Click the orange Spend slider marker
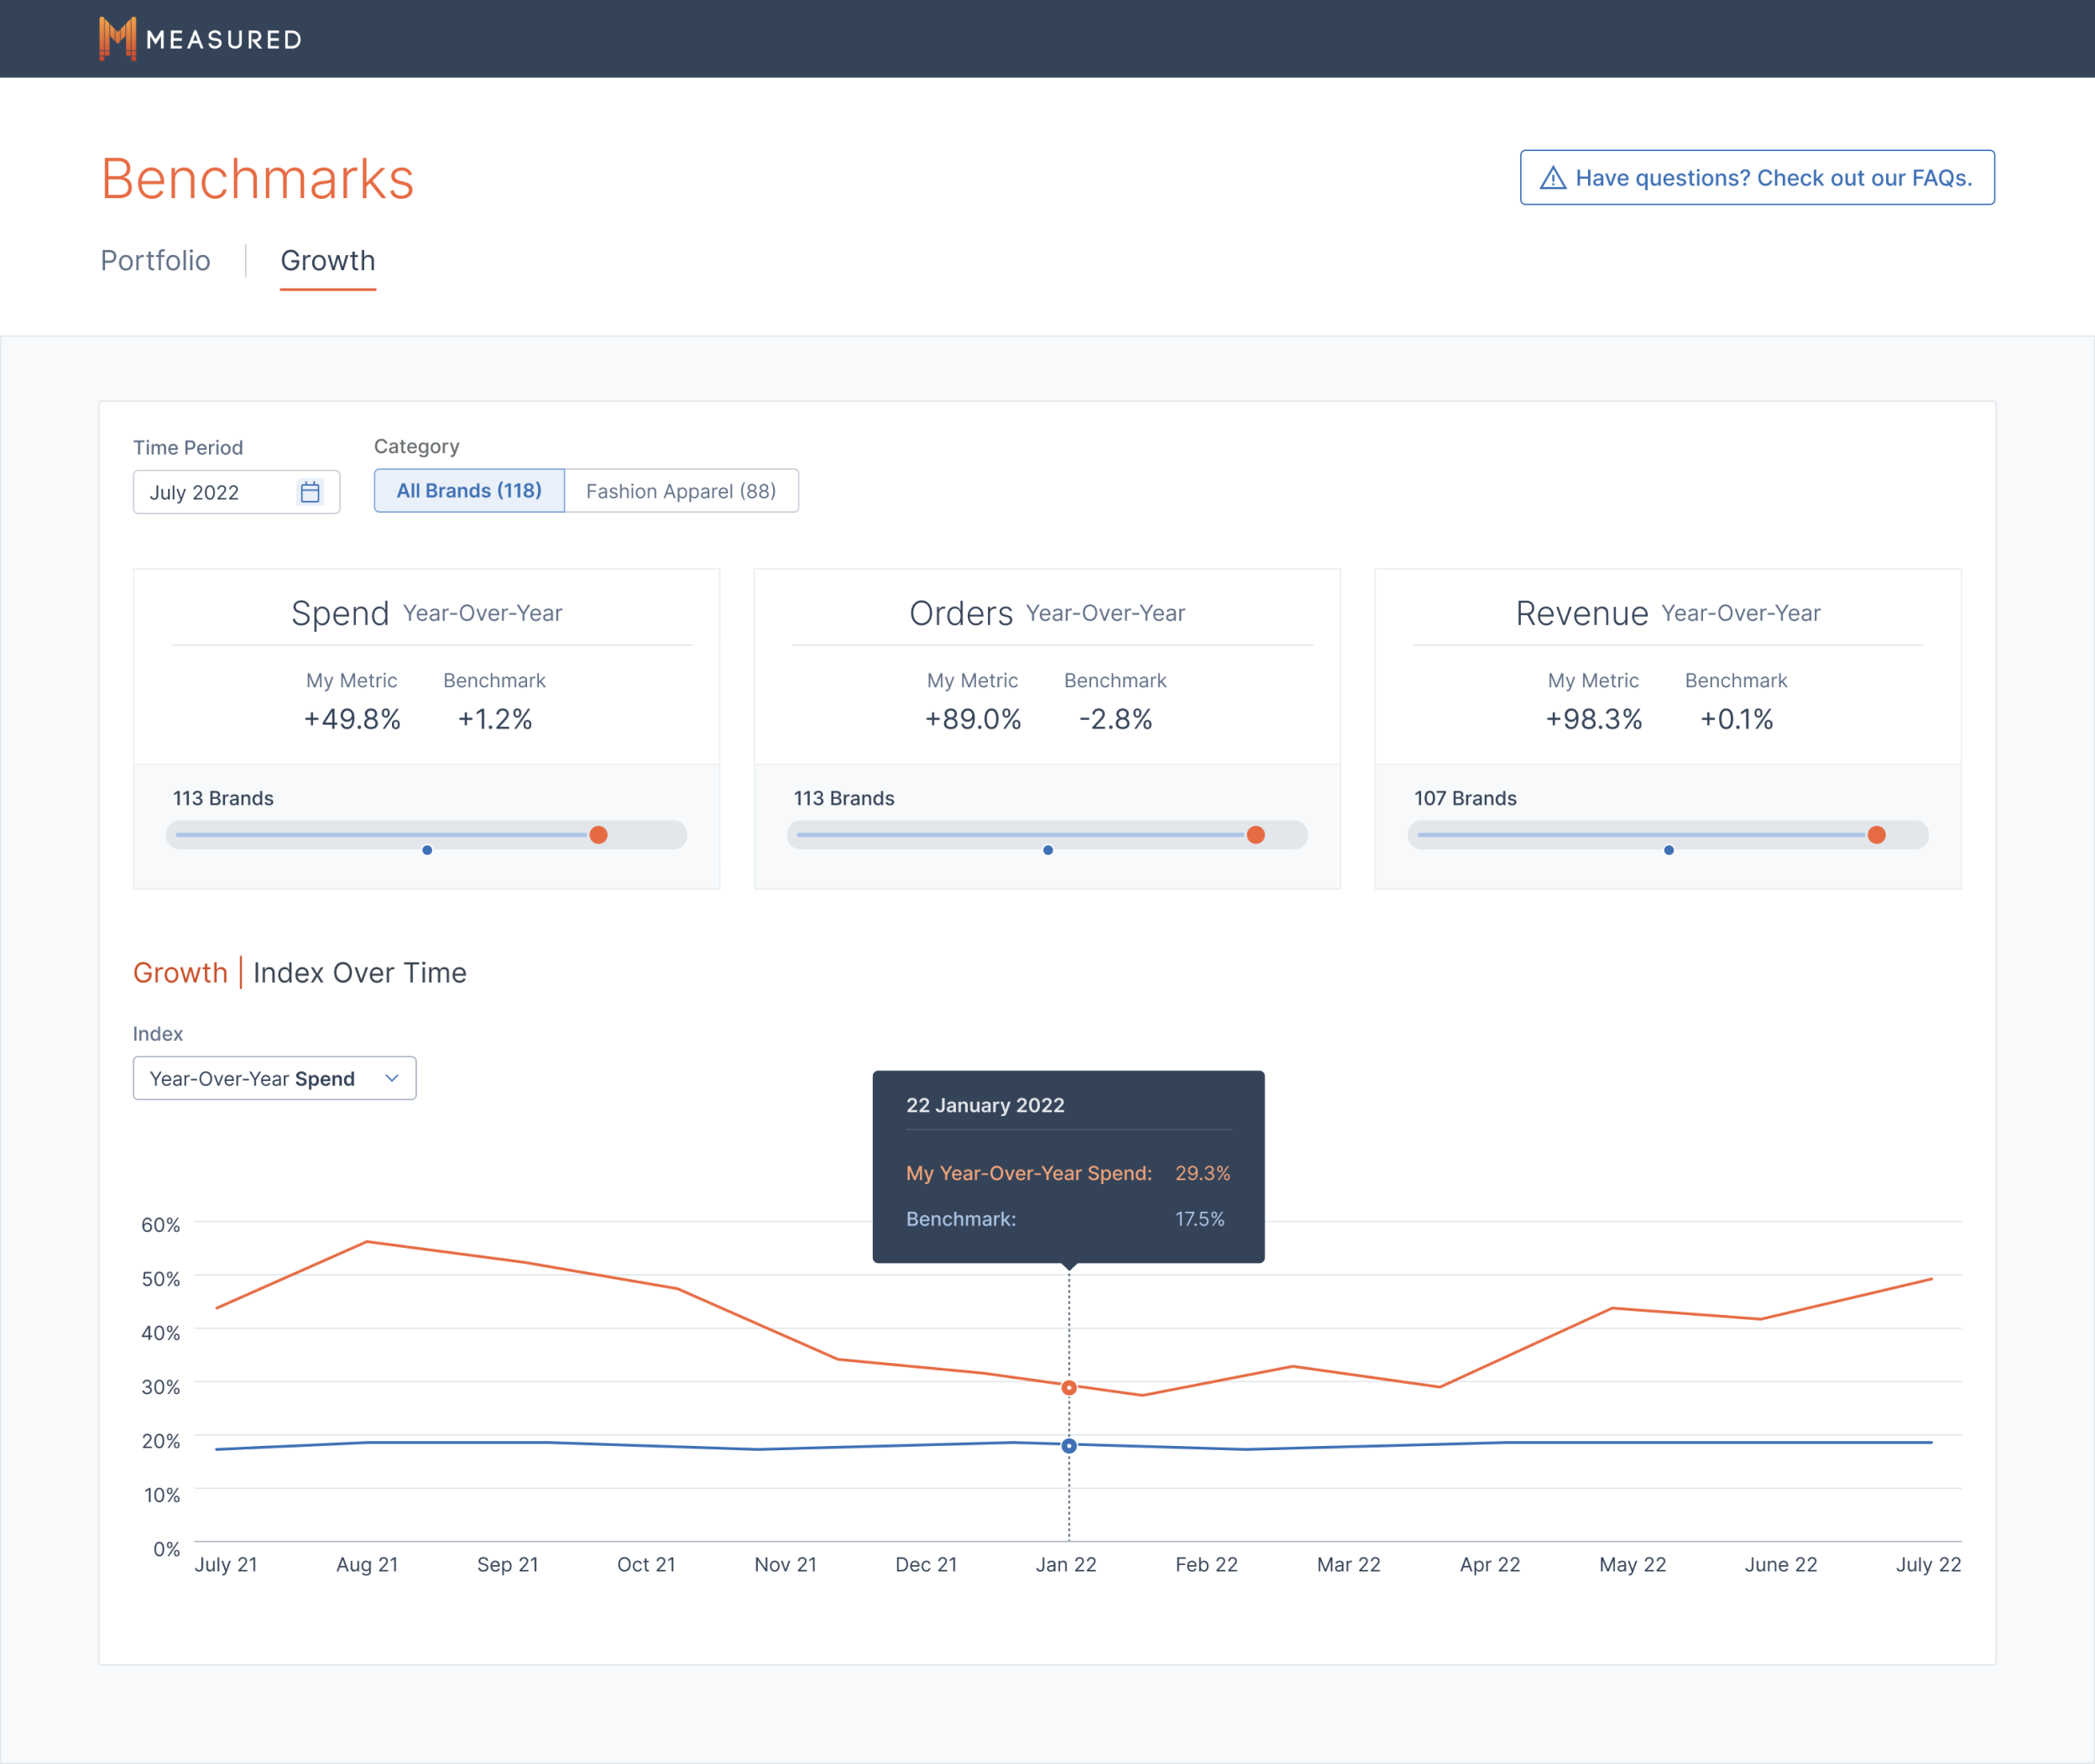Viewport: 2095px width, 1764px height. click(598, 835)
